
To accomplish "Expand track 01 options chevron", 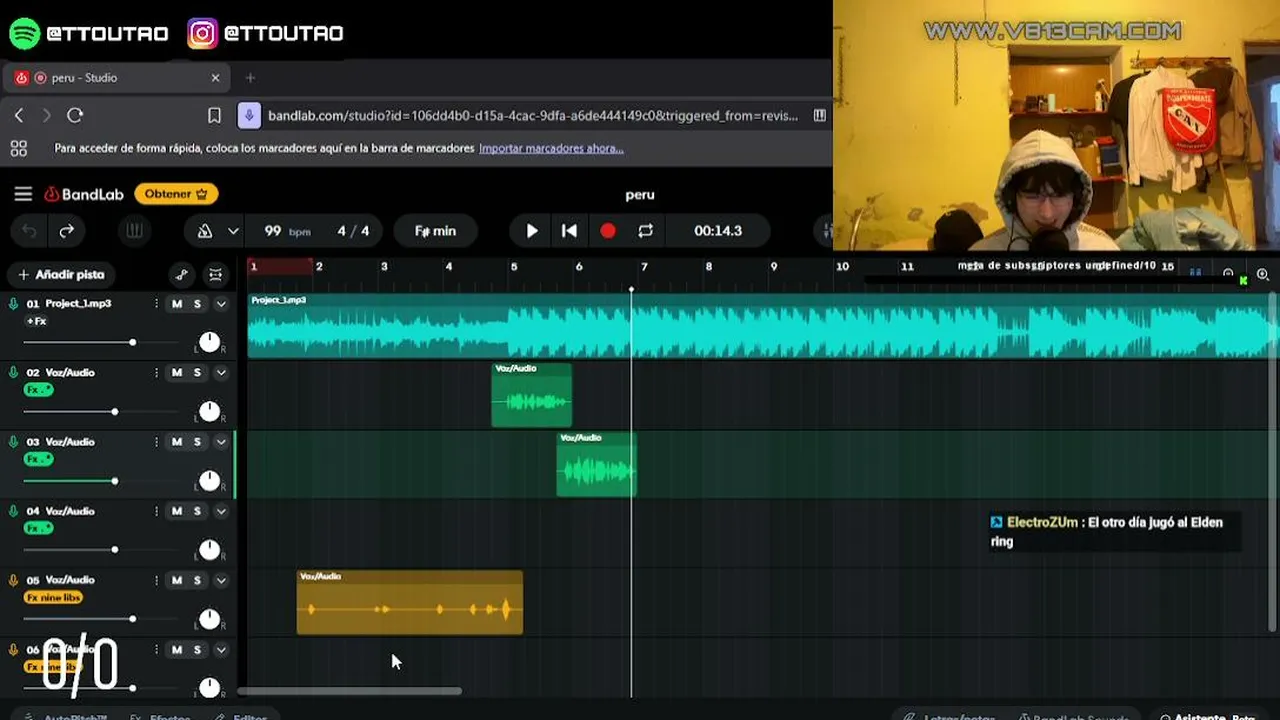I will tap(221, 304).
